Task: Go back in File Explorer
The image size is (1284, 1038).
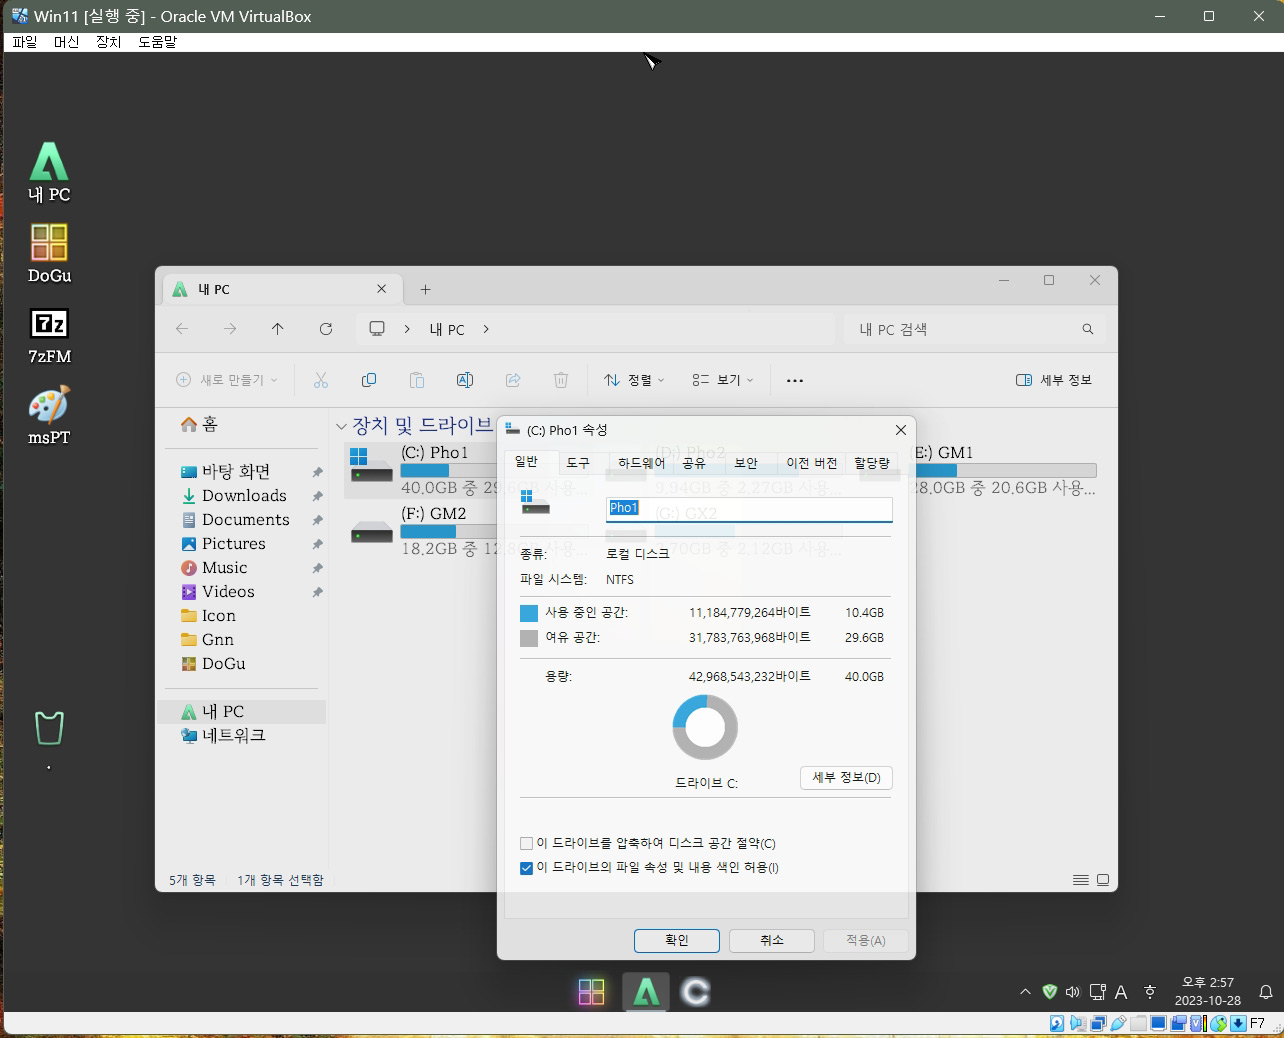Action: [182, 329]
